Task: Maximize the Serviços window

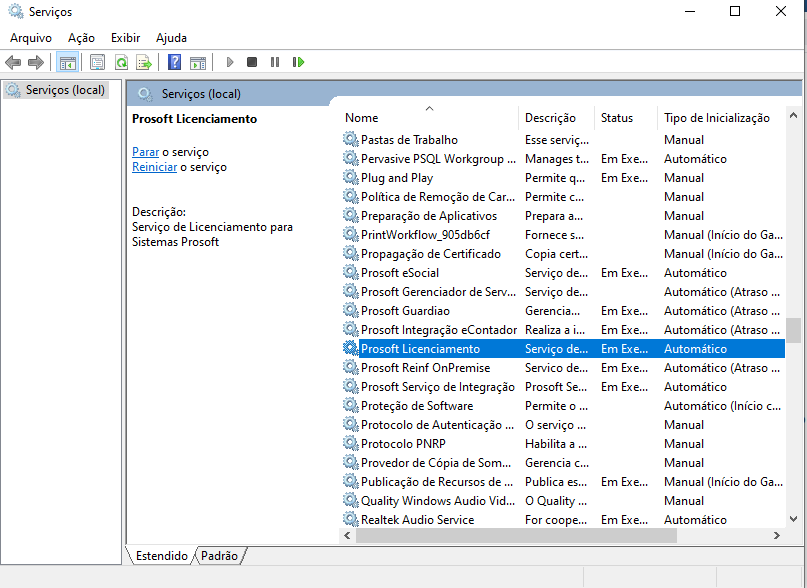Action: click(735, 11)
